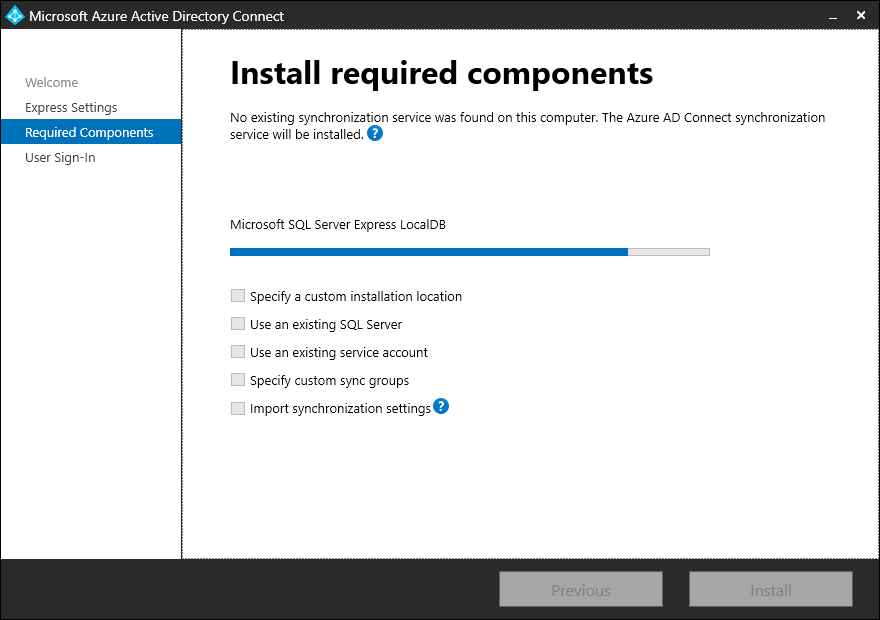Click the title bar text of the wizard

(155, 16)
